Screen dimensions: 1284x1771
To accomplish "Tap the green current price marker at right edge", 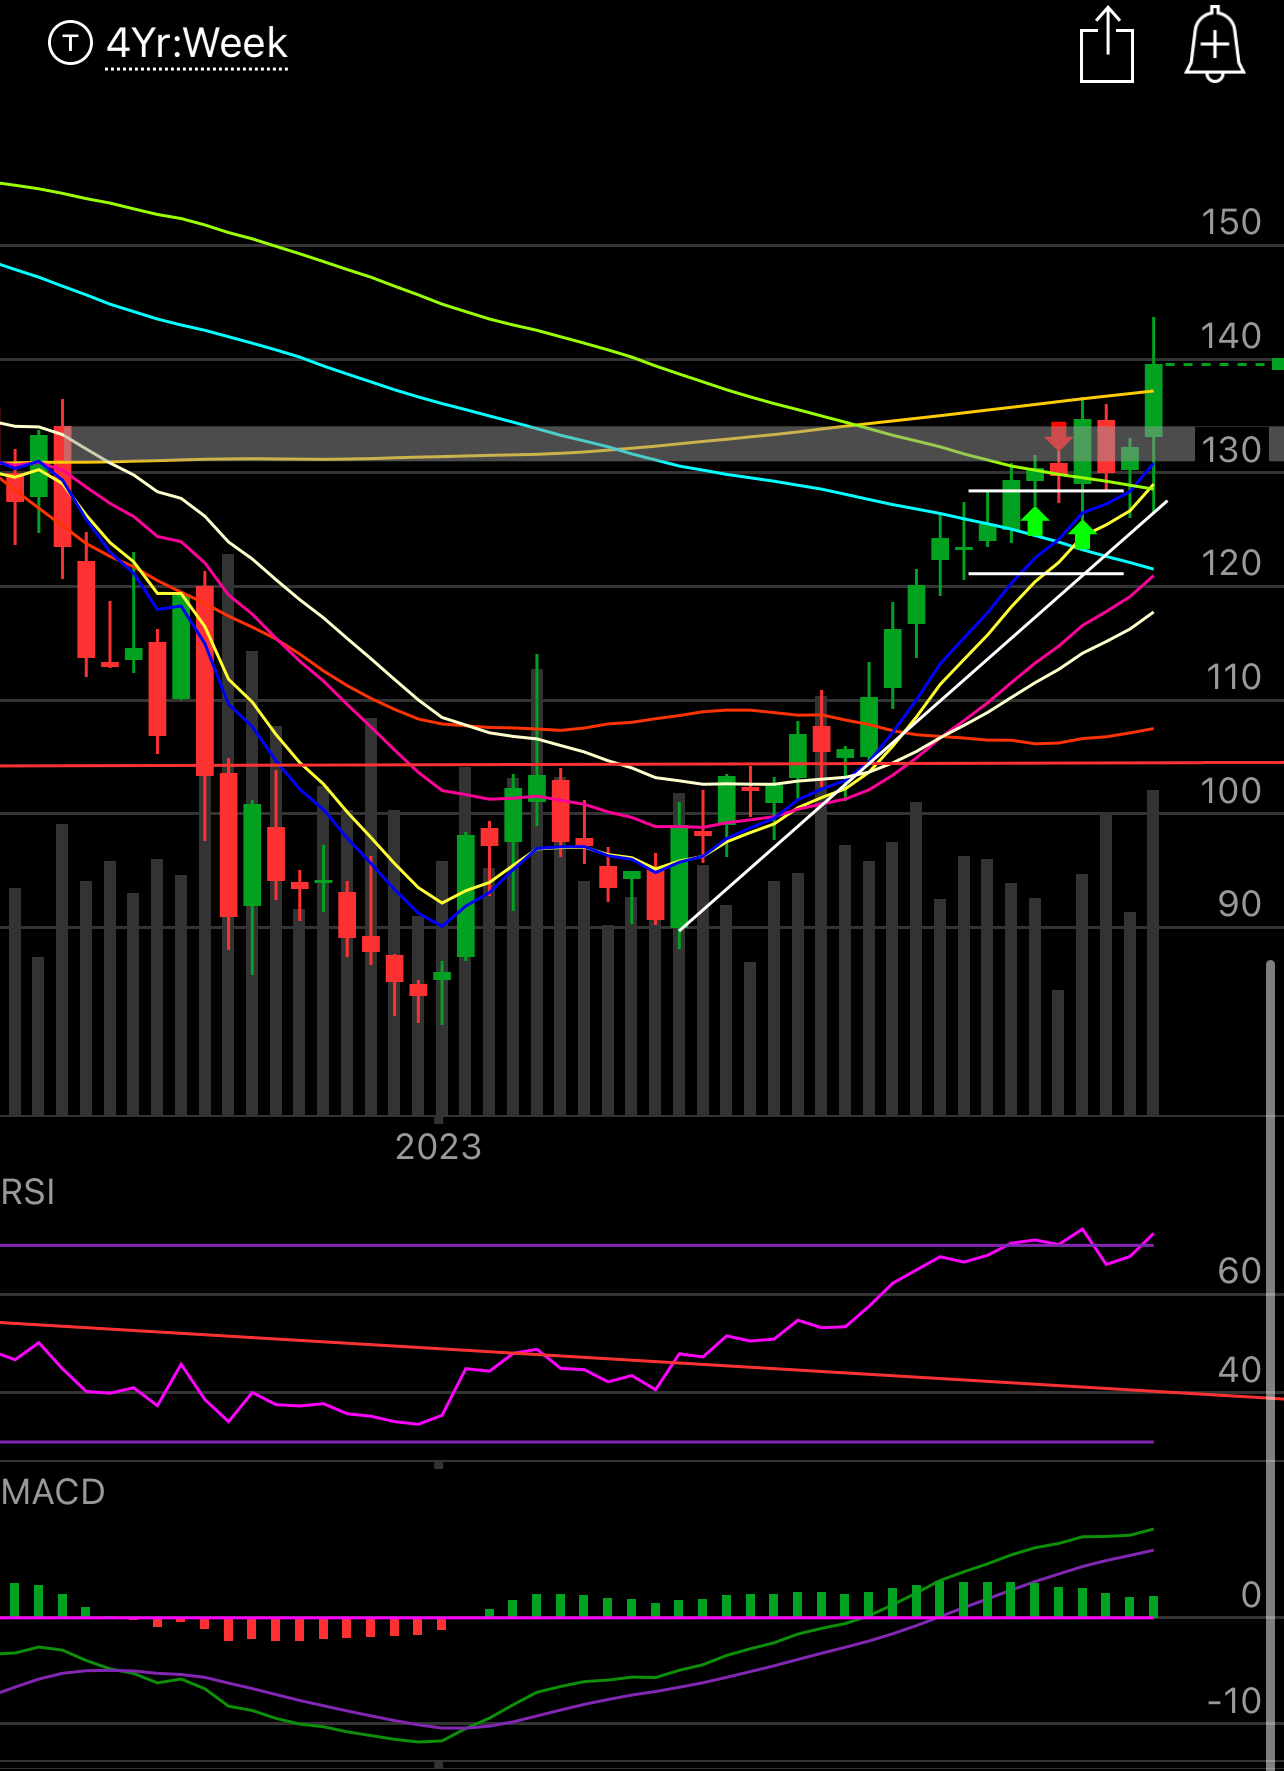I will pyautogui.click(x=1277, y=364).
